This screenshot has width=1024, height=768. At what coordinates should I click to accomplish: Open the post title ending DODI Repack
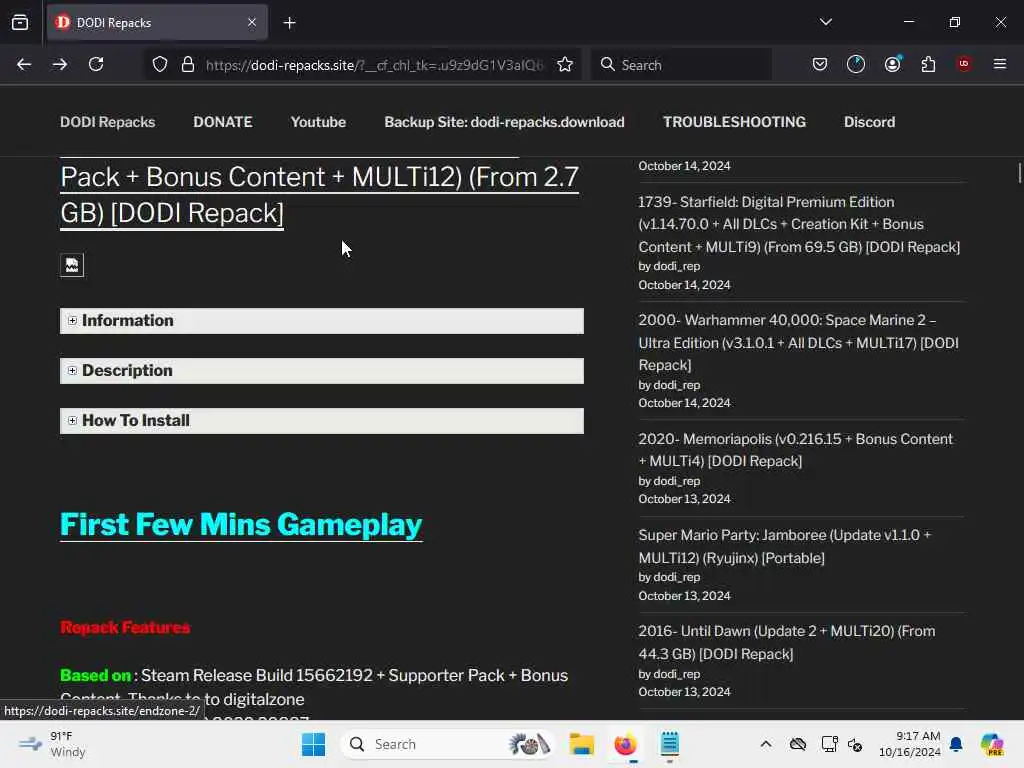click(x=319, y=195)
